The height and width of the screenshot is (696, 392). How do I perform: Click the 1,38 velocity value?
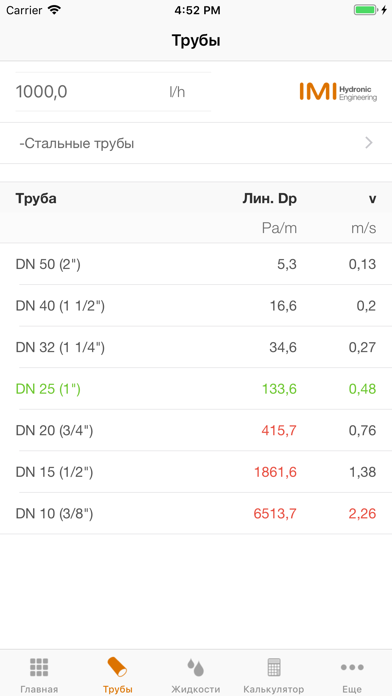pyautogui.click(x=363, y=472)
